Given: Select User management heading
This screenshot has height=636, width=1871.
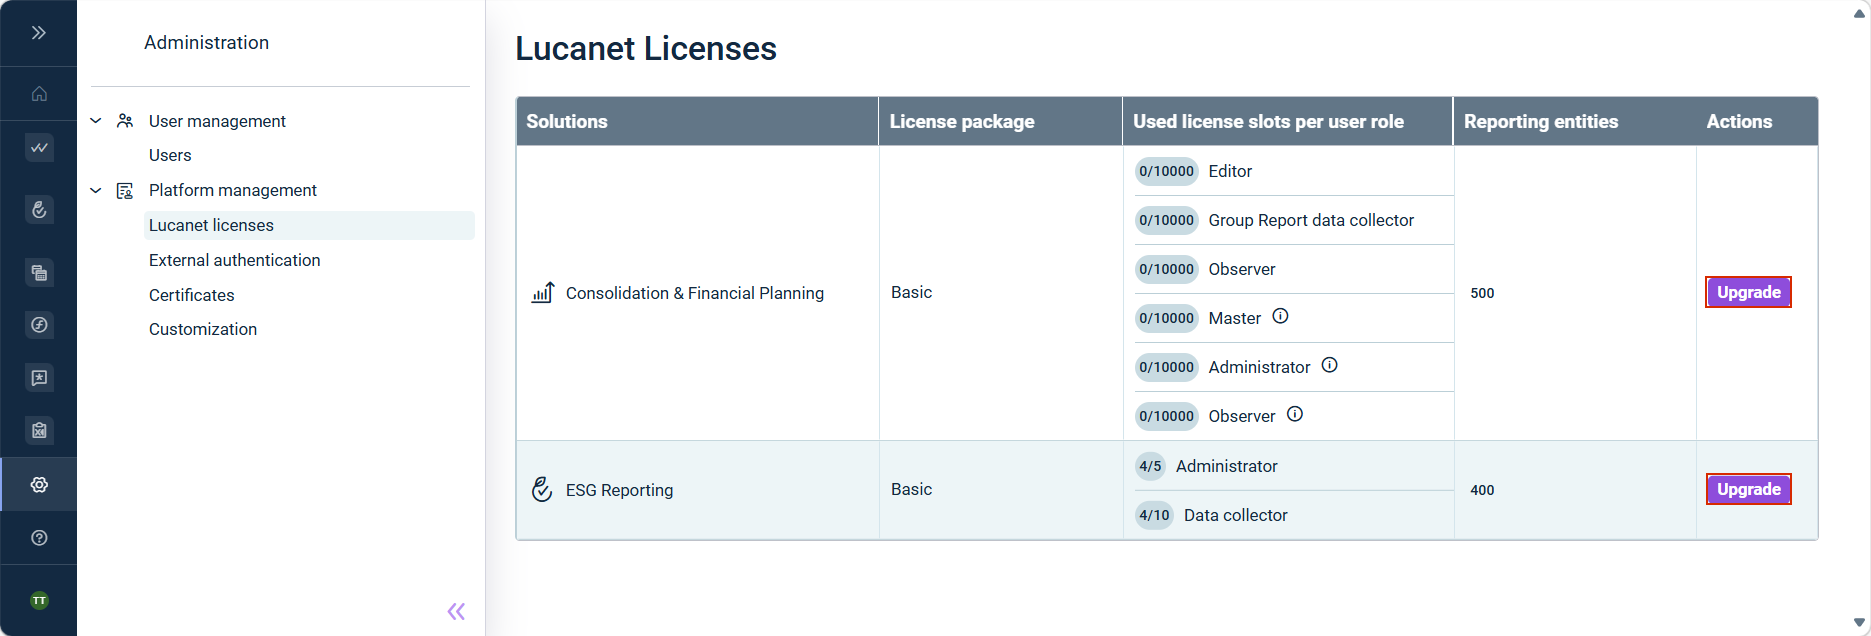Looking at the screenshot, I should click(217, 121).
